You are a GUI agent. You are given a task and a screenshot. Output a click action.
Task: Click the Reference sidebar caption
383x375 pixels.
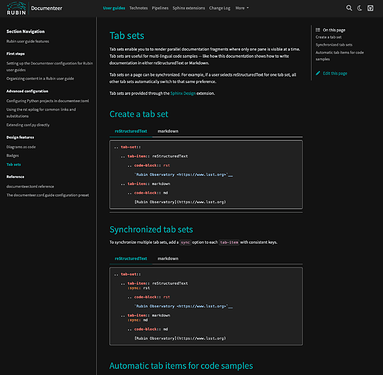15,177
